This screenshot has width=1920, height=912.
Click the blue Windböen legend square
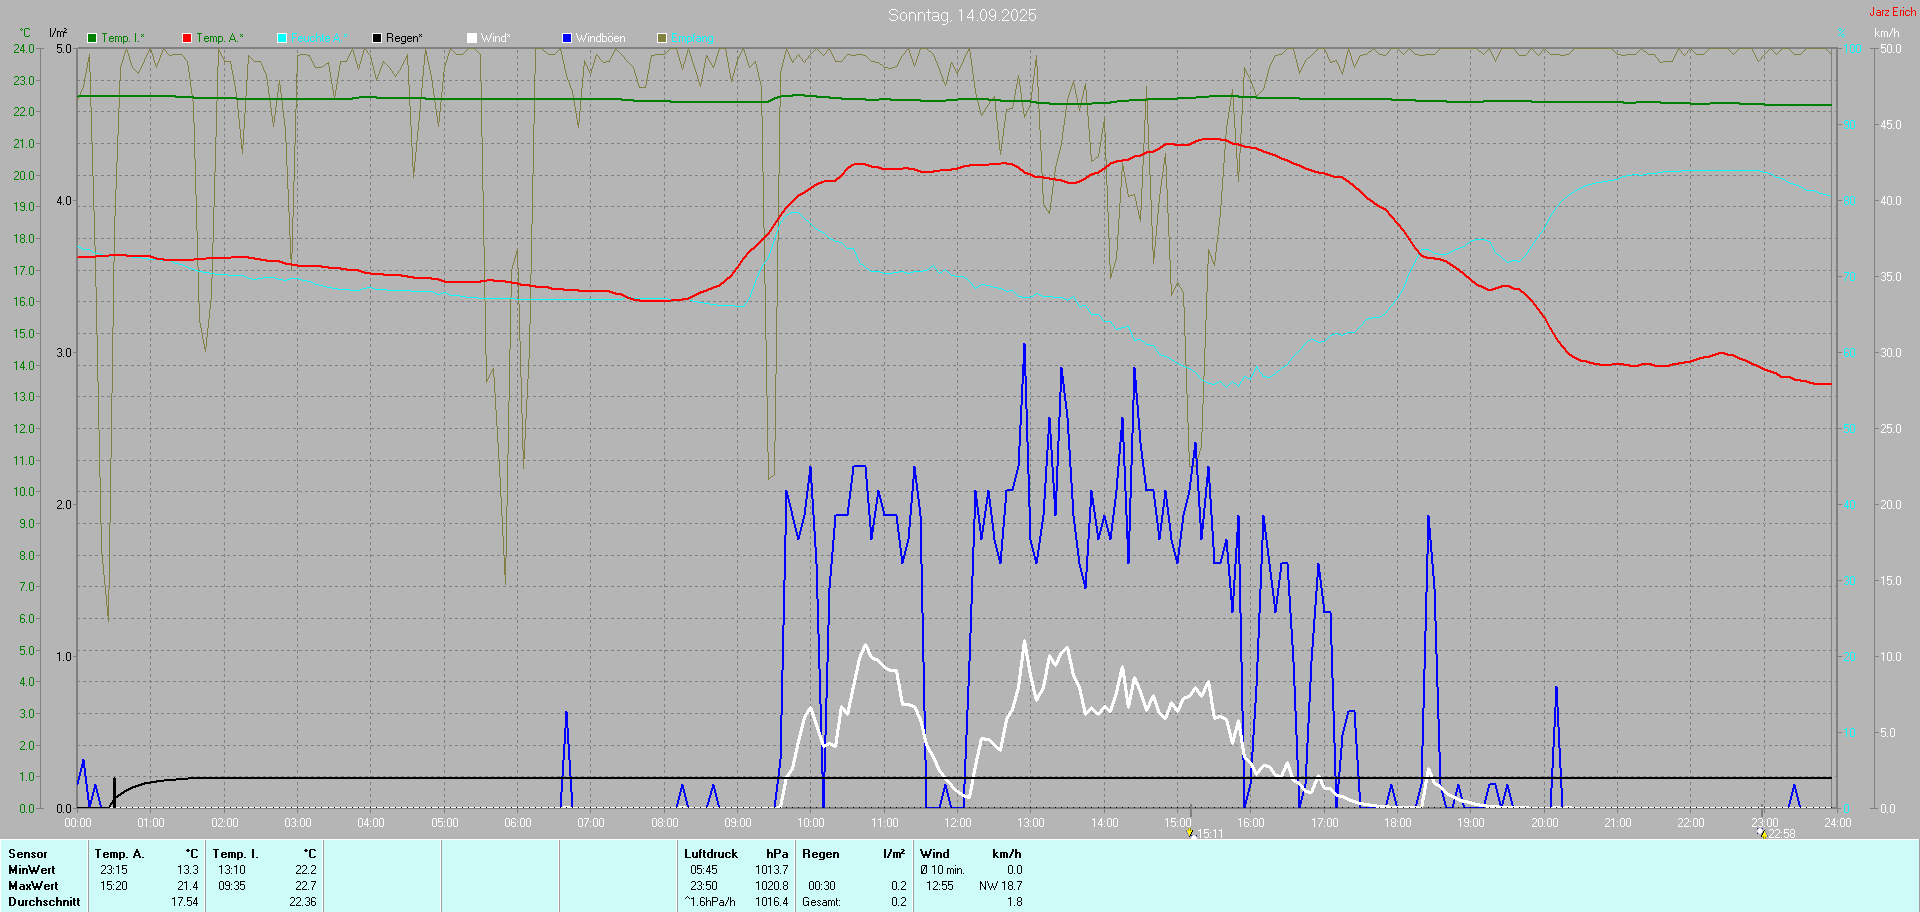567,38
